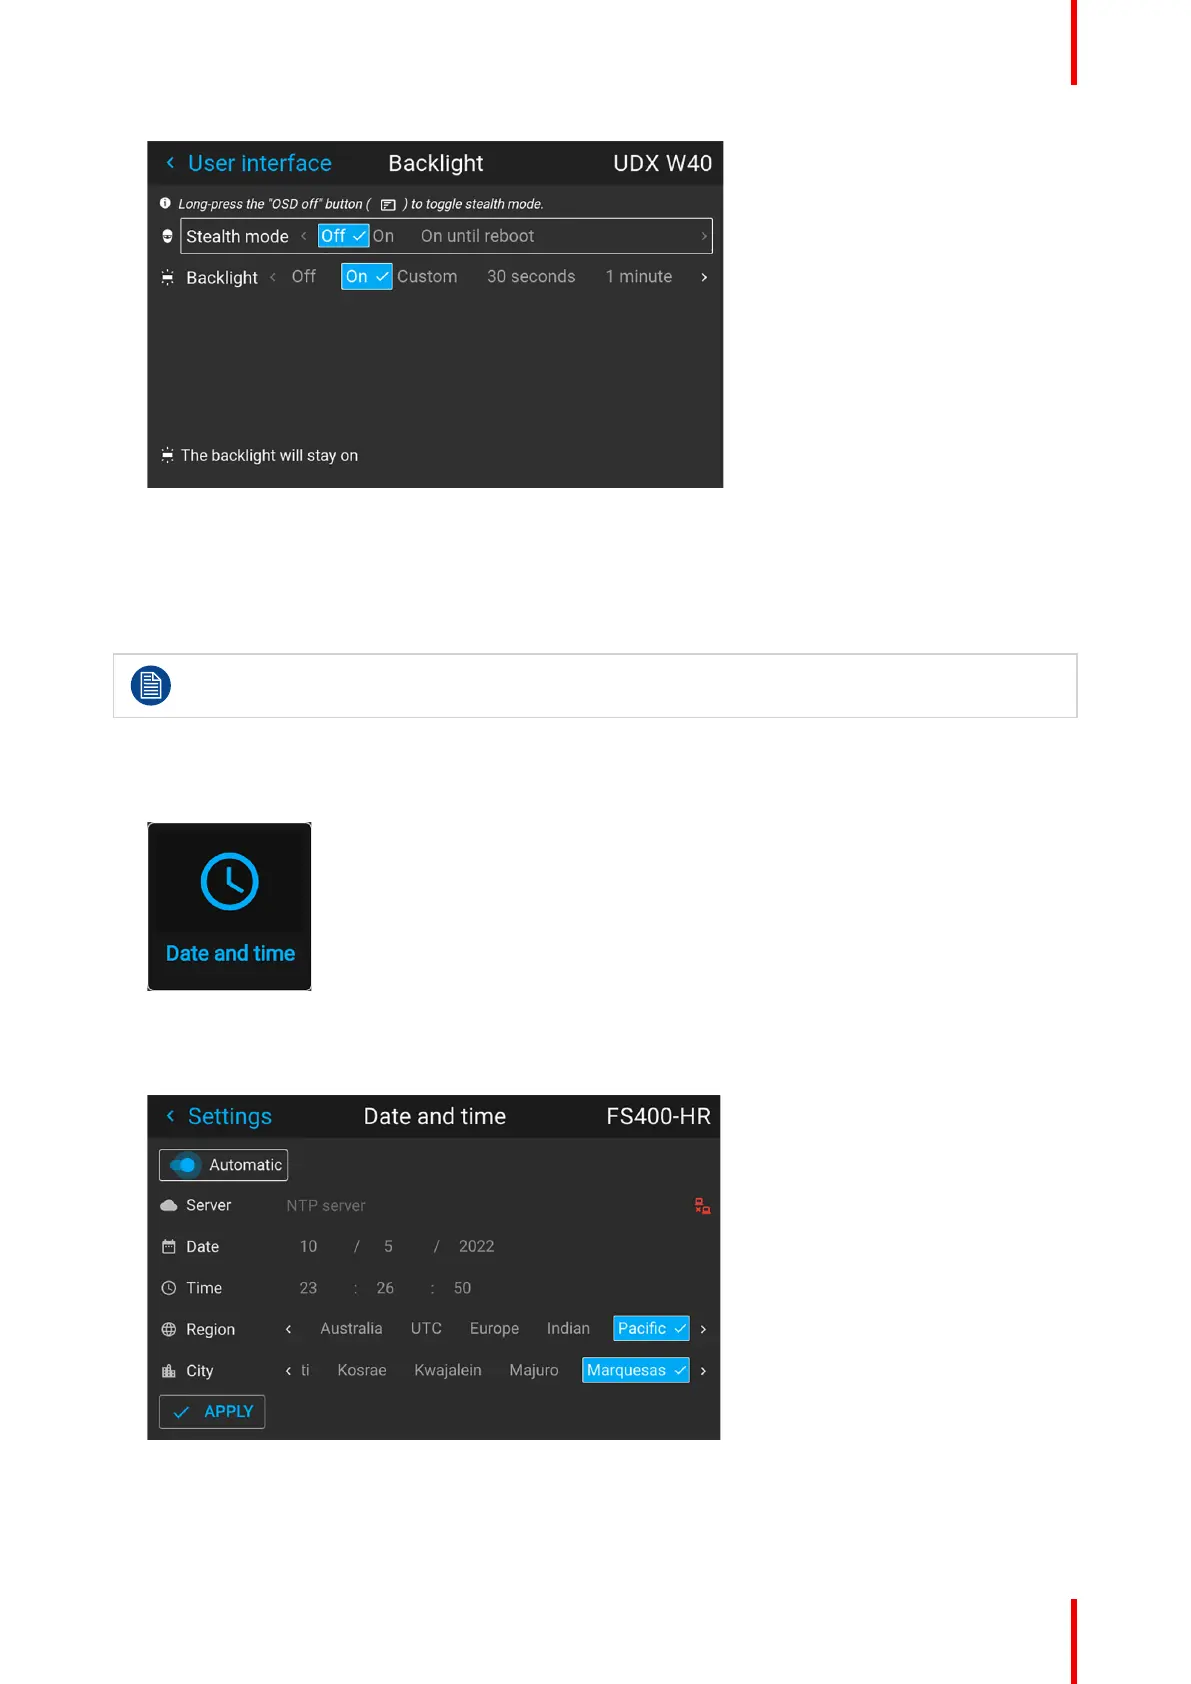Screen dimensions: 1191x1684
Task: Click right arrow in City row
Action: click(x=703, y=1371)
